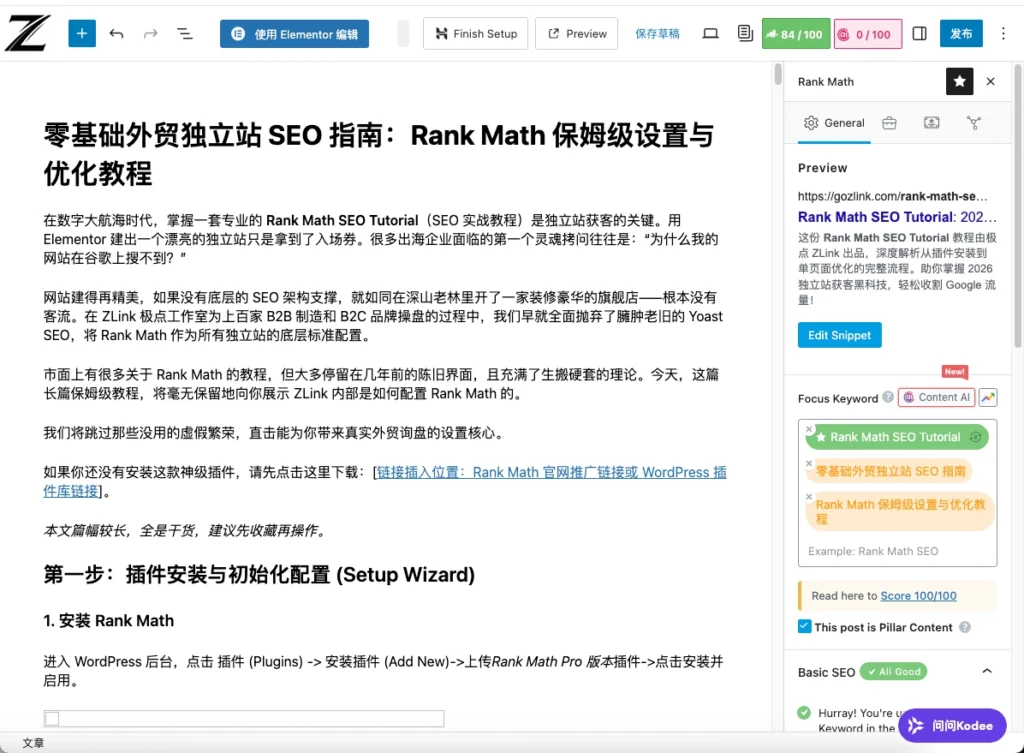Select the Rank Math 保姆级设置与优化教程 keyword tag
This screenshot has width=1024, height=753.
click(x=900, y=511)
